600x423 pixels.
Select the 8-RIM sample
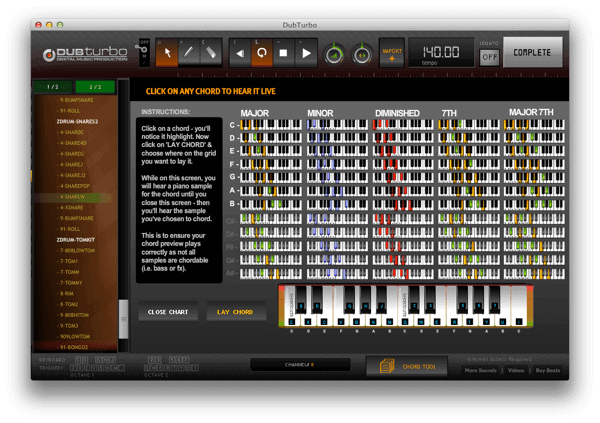tap(67, 294)
